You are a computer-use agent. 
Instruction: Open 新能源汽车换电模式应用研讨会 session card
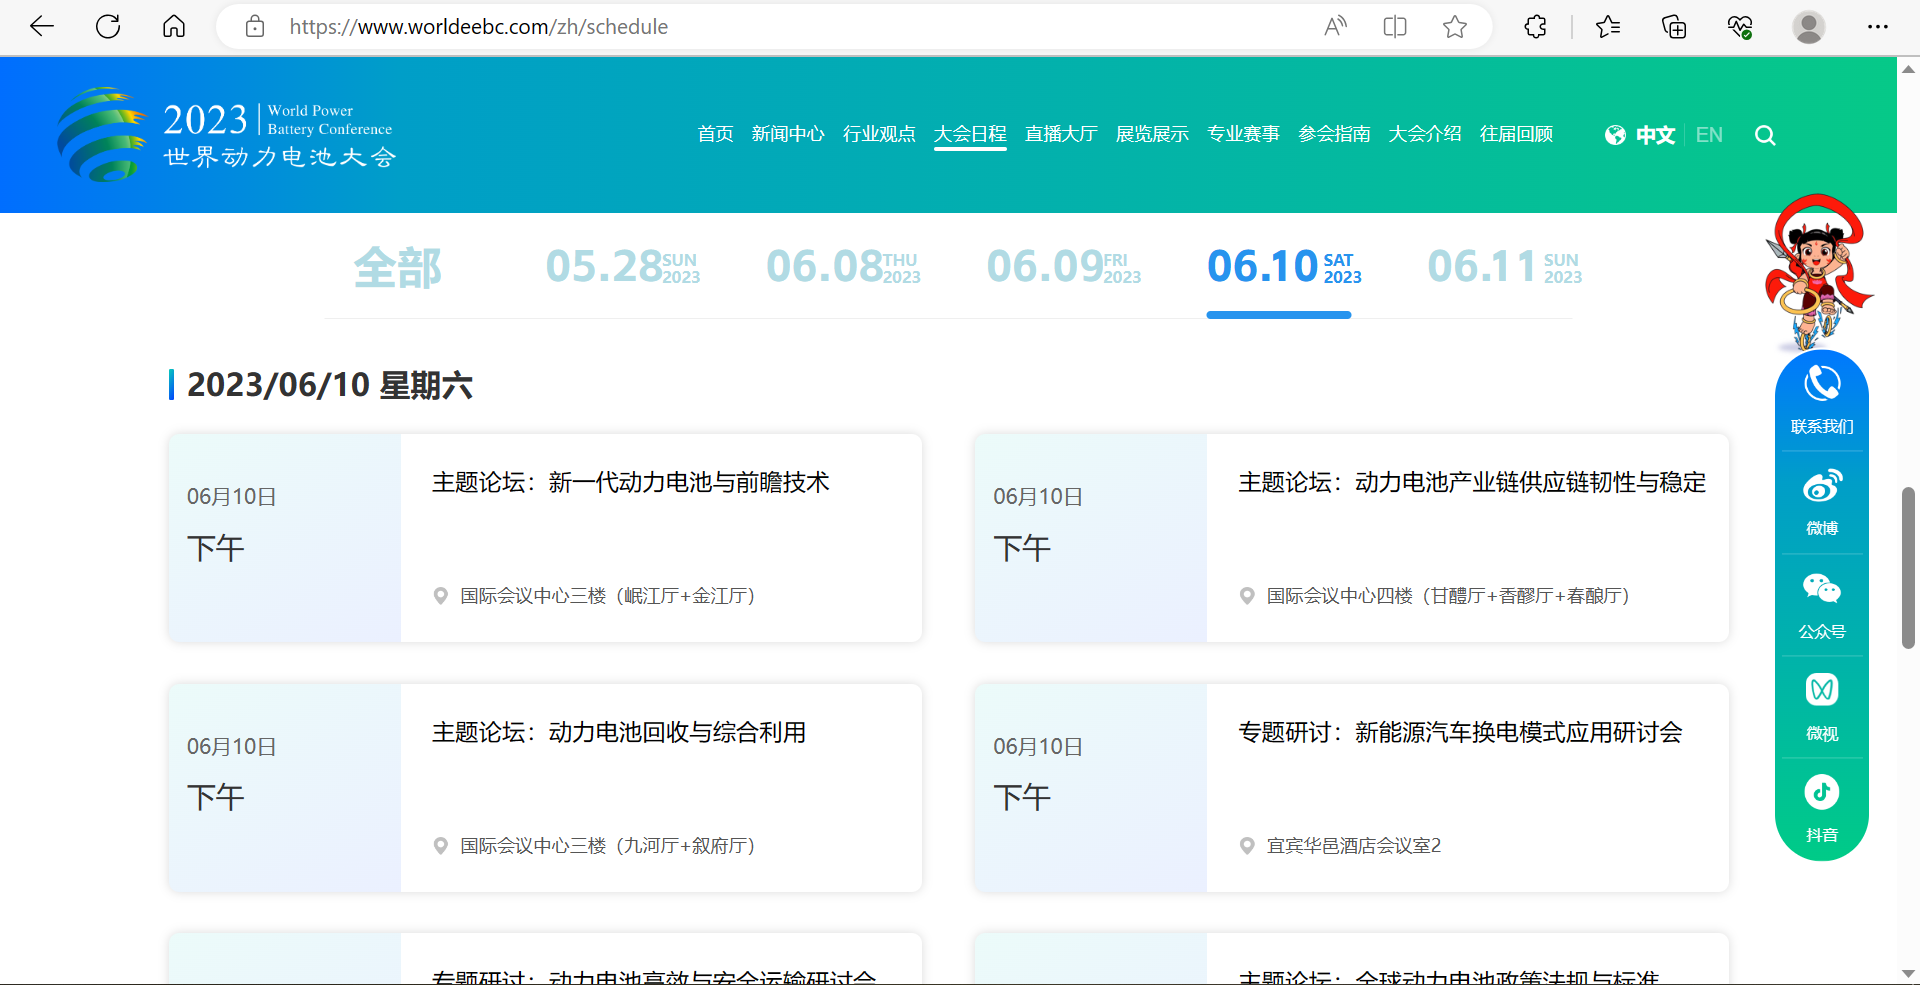pyautogui.click(x=1460, y=733)
